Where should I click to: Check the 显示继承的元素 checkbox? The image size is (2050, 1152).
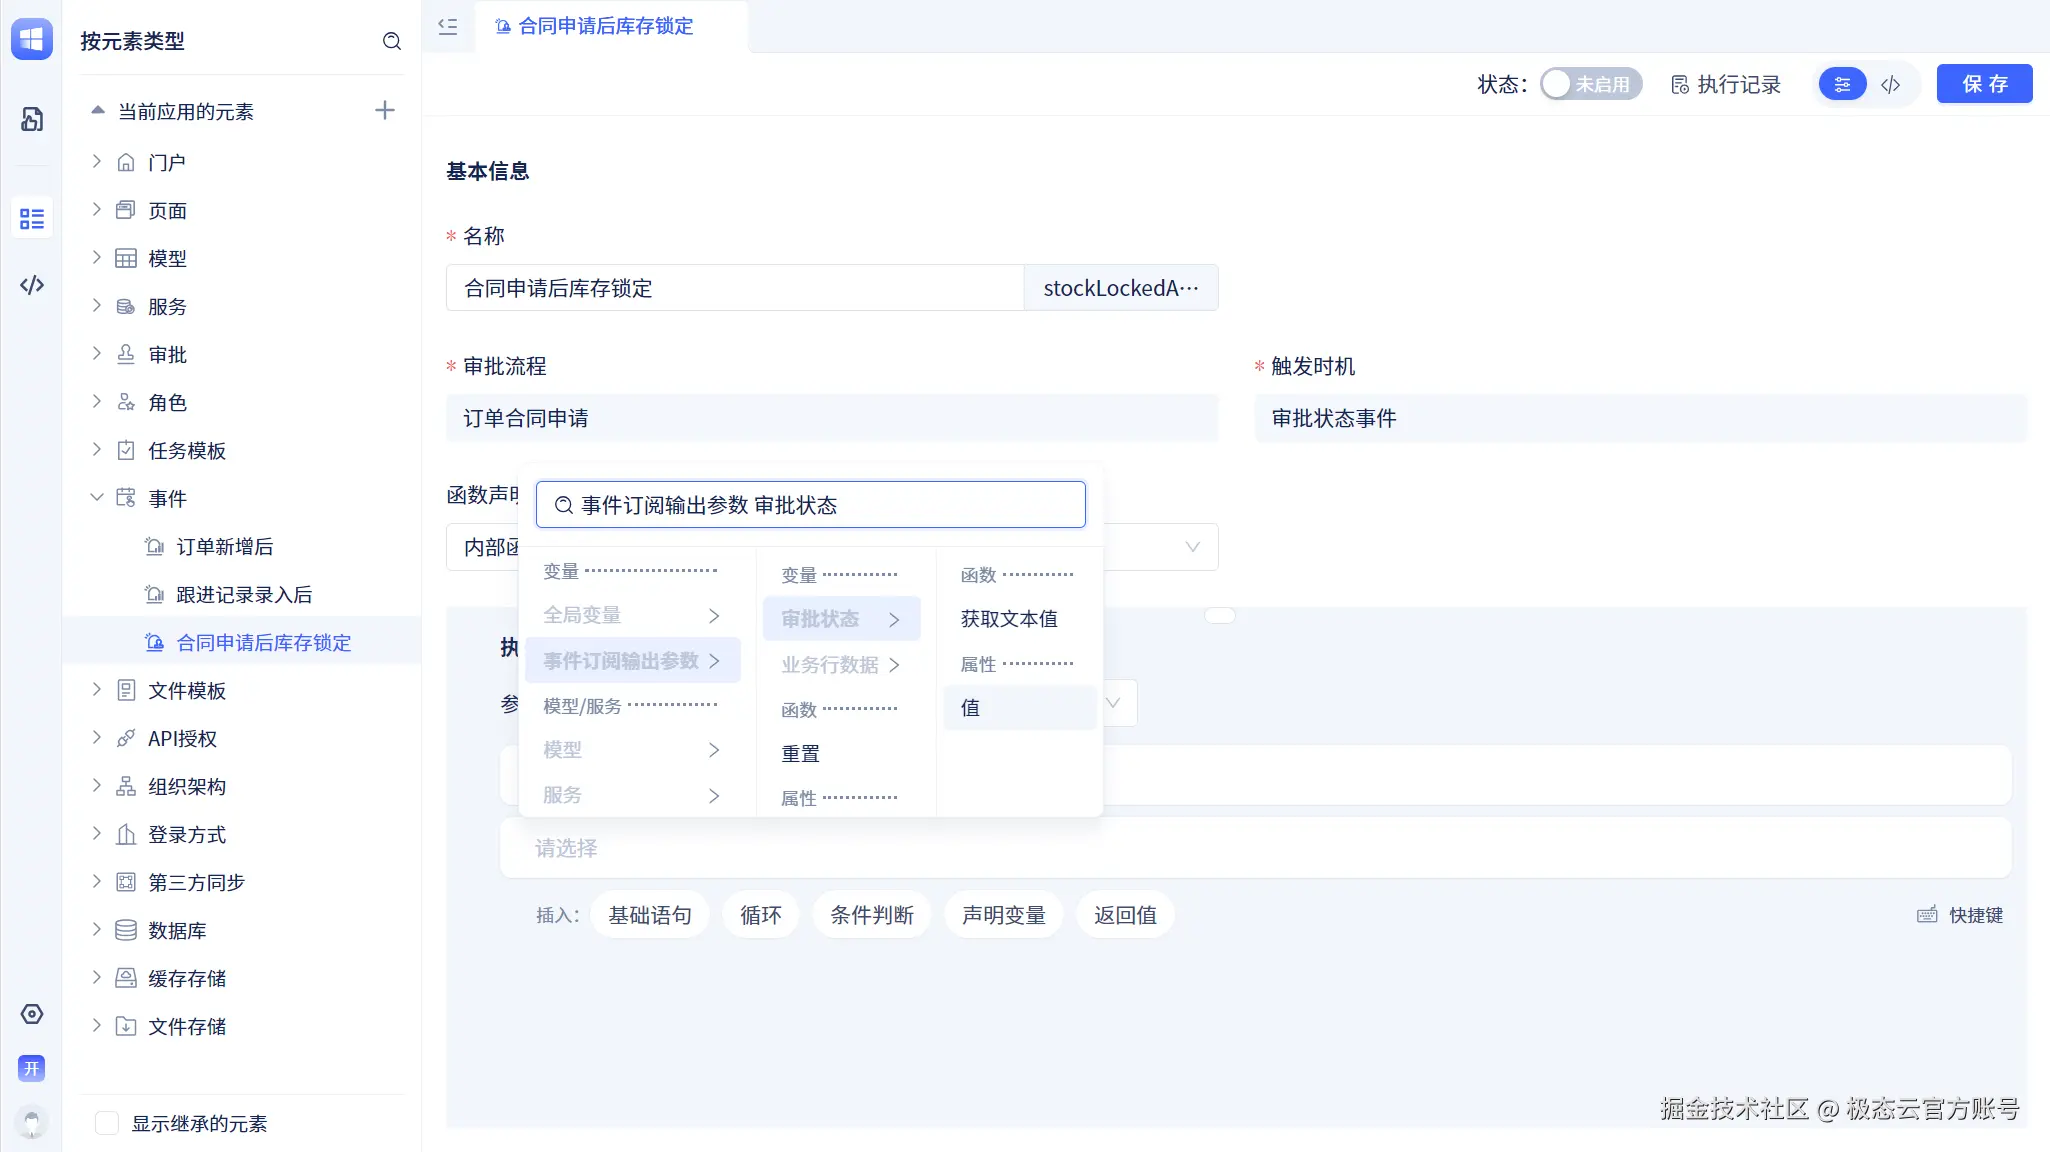[107, 1123]
